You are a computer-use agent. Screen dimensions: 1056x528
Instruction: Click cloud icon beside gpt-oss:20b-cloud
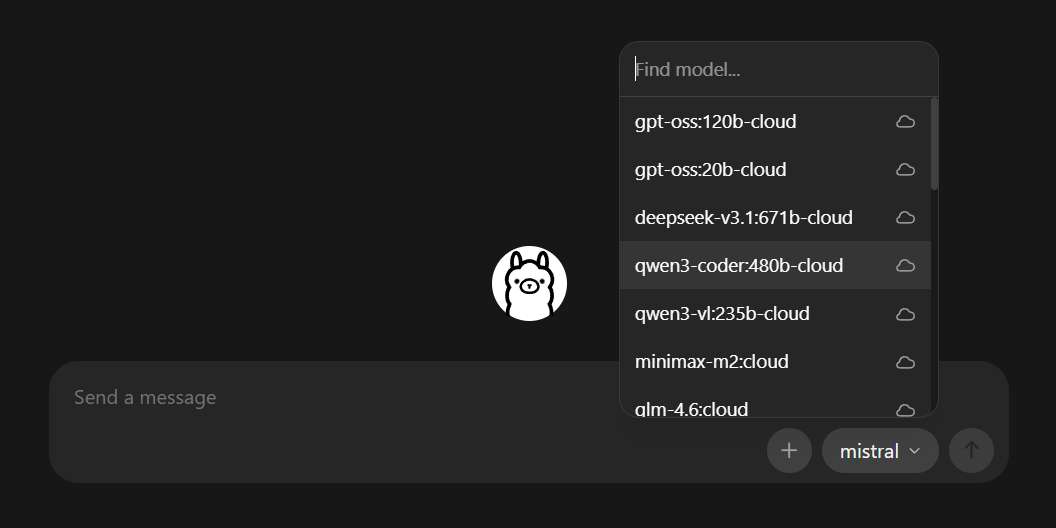[x=905, y=170]
